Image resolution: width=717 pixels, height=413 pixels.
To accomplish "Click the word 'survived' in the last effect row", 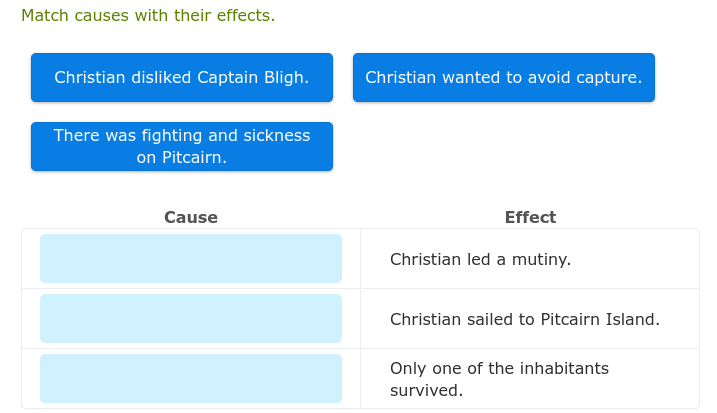I will (426, 390).
